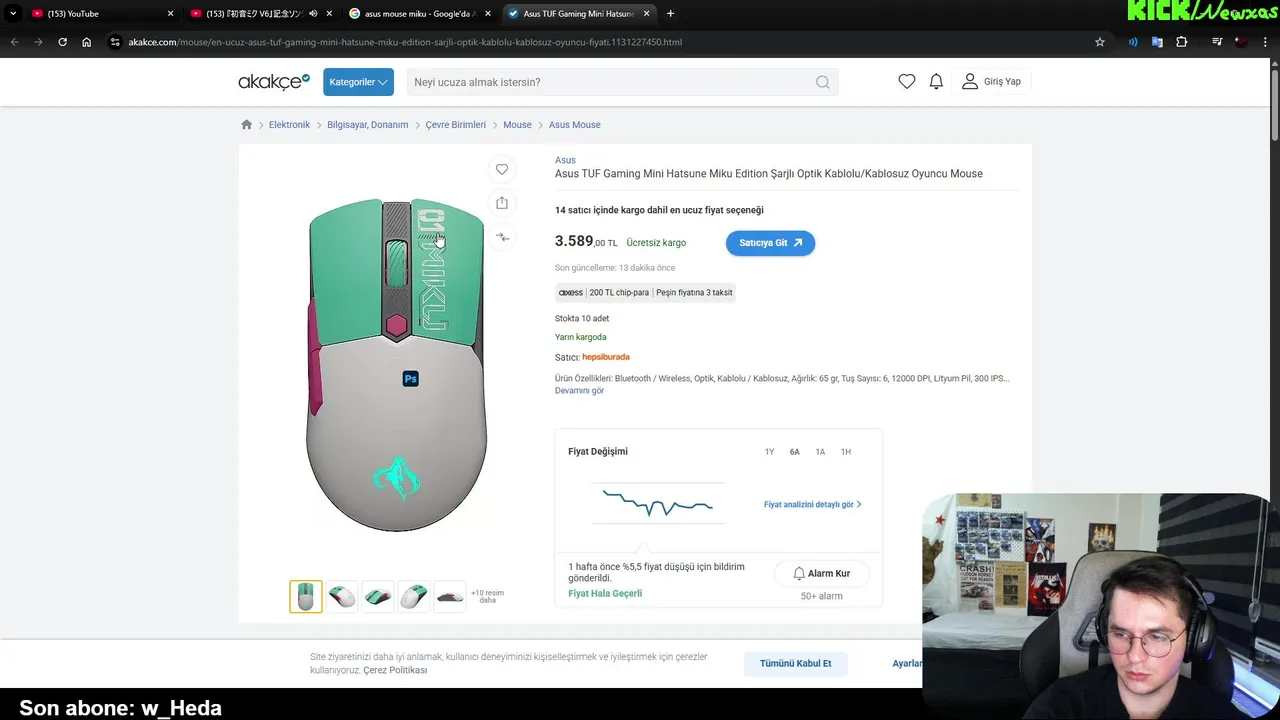Viewport: 1280px width, 720px height.
Task: Open the Kategoriler dropdown
Action: tap(358, 82)
